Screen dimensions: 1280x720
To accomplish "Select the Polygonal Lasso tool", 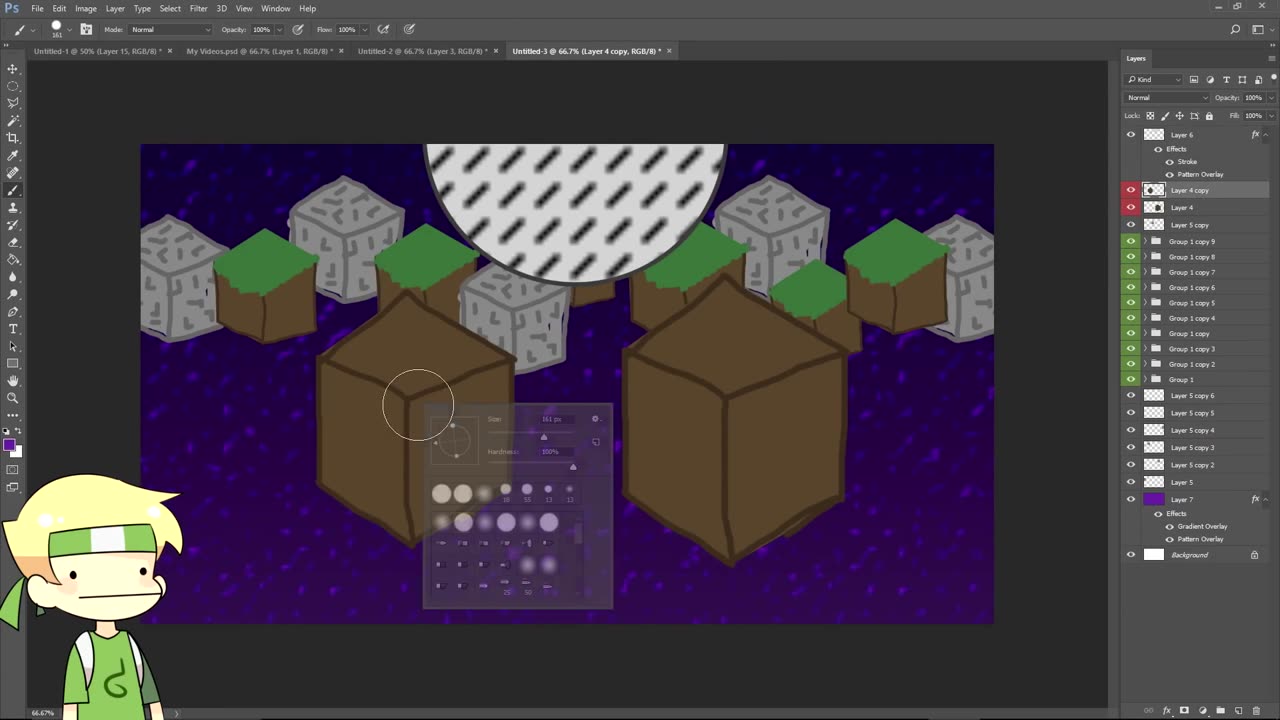I will [13, 103].
